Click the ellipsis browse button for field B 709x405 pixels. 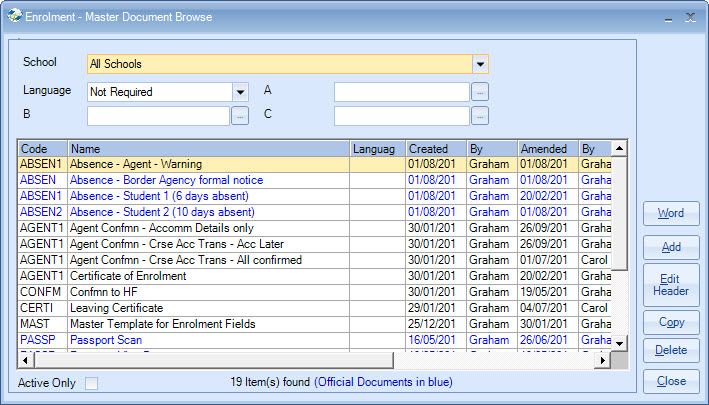(x=240, y=116)
